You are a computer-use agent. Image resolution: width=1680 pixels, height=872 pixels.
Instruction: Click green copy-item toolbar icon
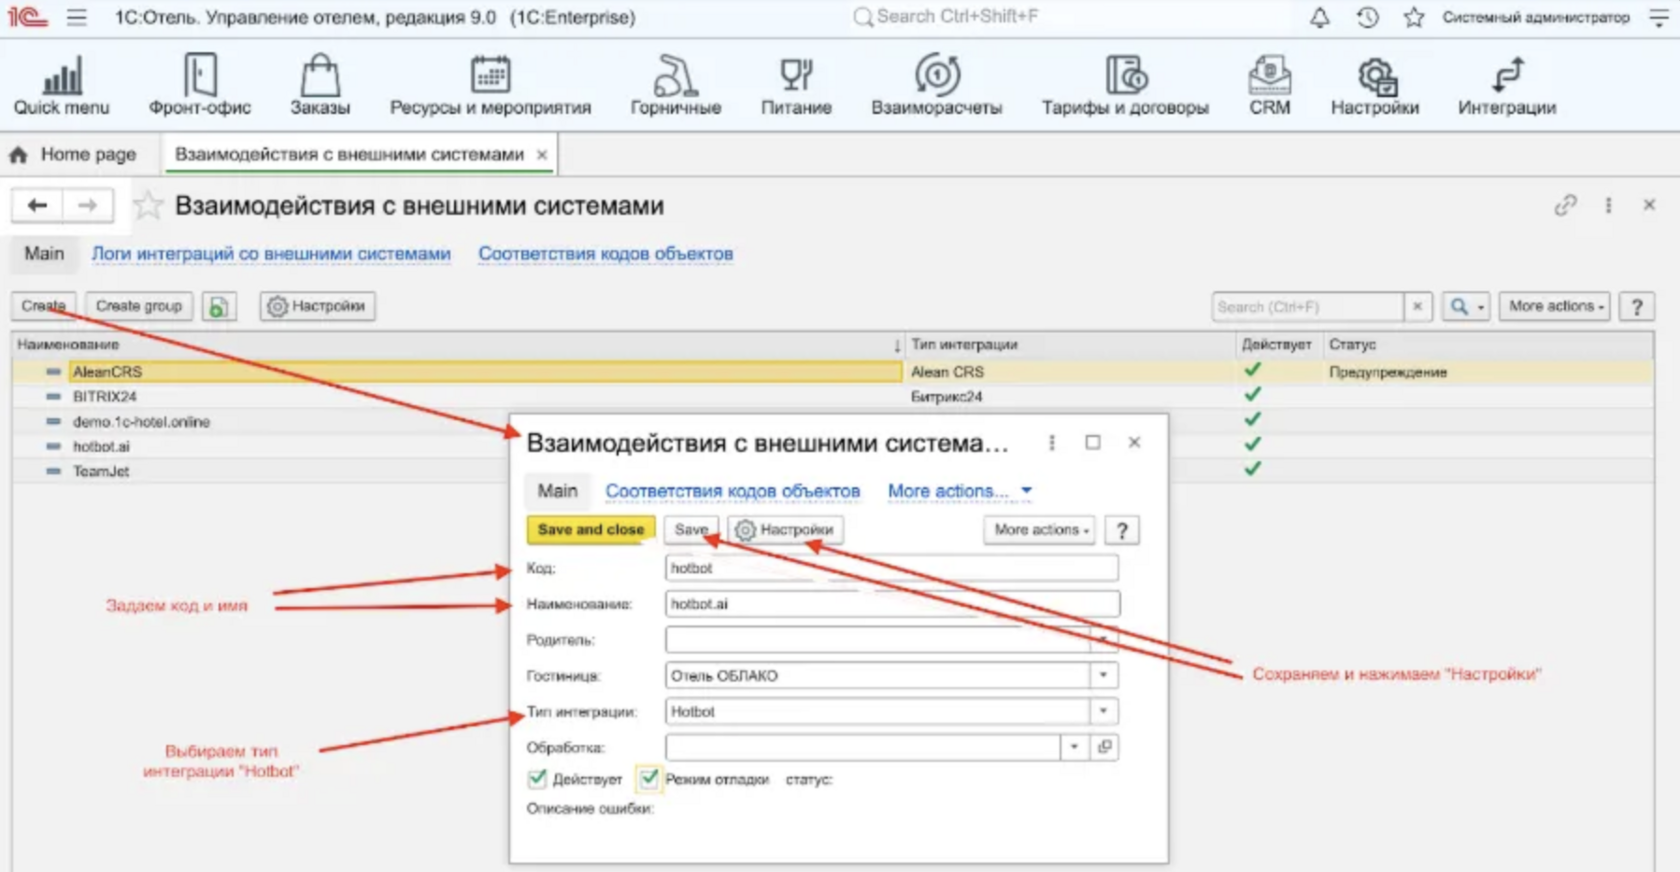tap(218, 306)
